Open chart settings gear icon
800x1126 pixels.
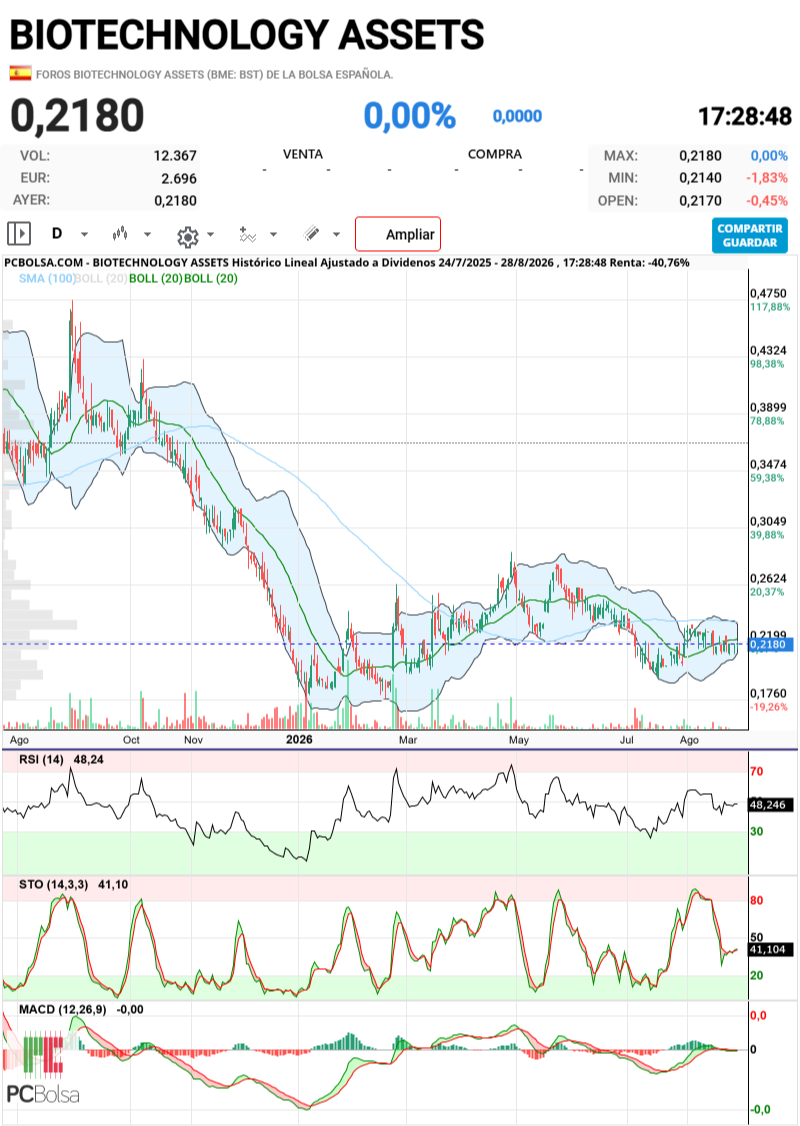click(187, 236)
